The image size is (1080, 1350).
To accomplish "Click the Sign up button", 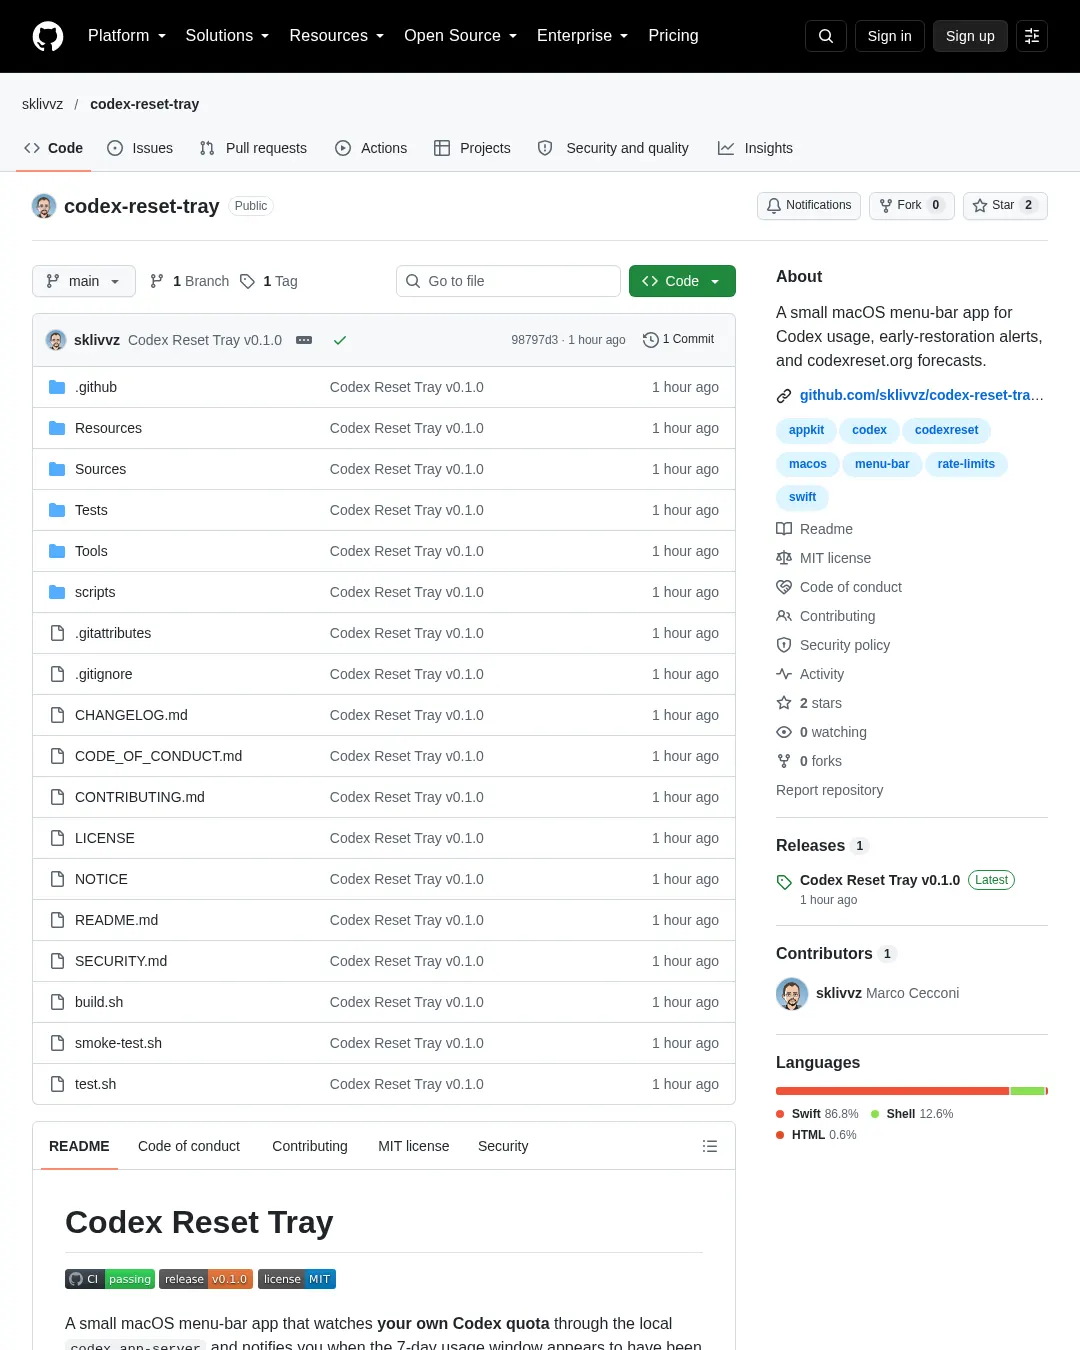I will click(x=970, y=36).
